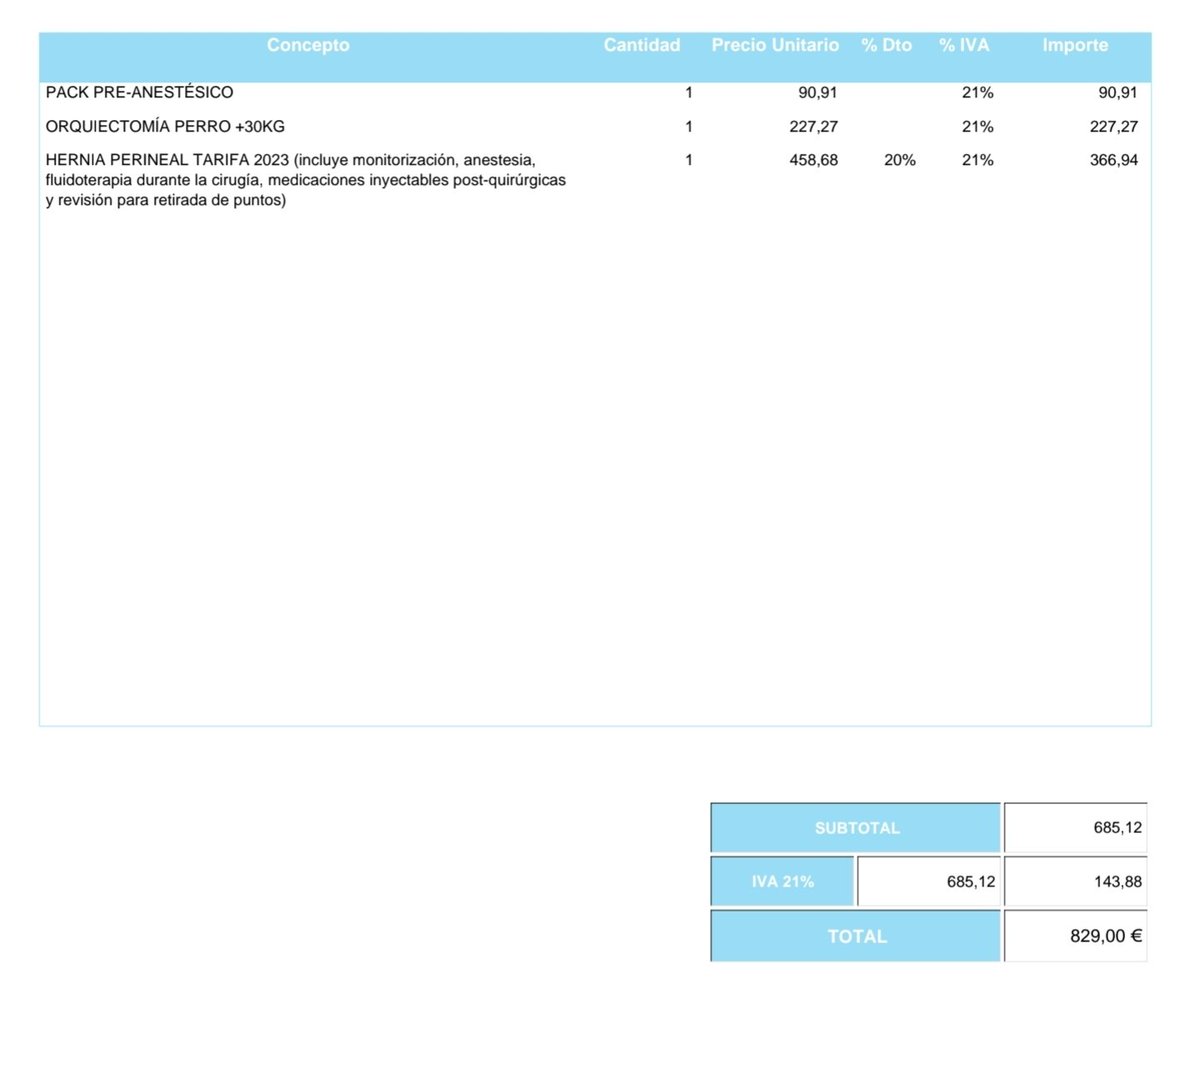Click quantity 1 in PACK PRE-ANESTÉSICO row
The width and height of the screenshot is (1200, 1088).
689,92
